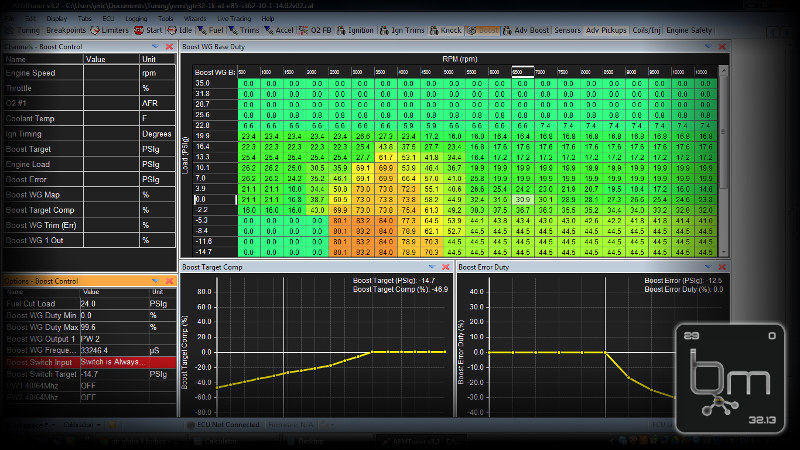Viewport: 800px width, 450px height.
Task: Select the highlighted 30.9 table cell
Action: coord(522,199)
